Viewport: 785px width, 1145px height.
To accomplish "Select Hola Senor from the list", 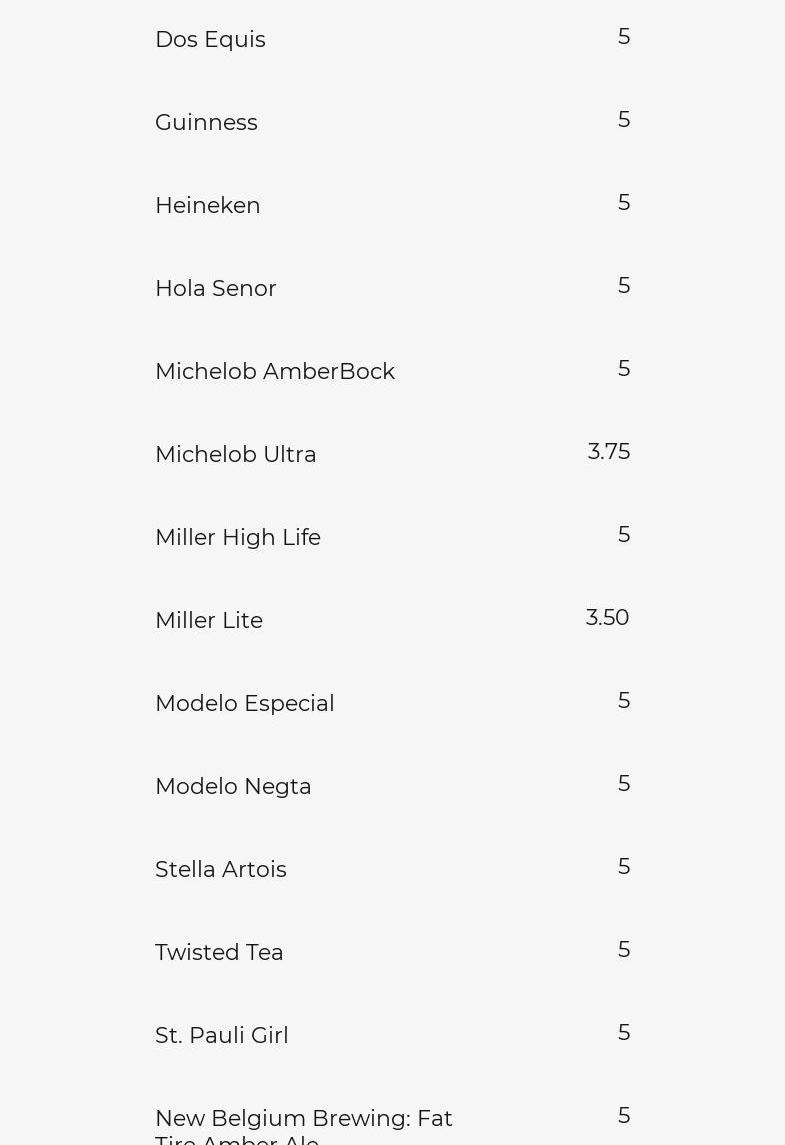I will coord(216,289).
